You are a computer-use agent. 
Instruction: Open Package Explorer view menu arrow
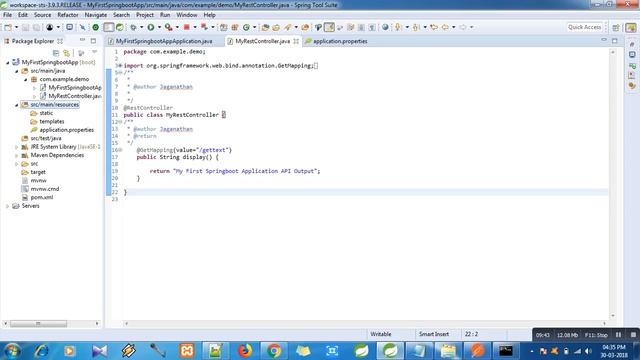click(95, 53)
